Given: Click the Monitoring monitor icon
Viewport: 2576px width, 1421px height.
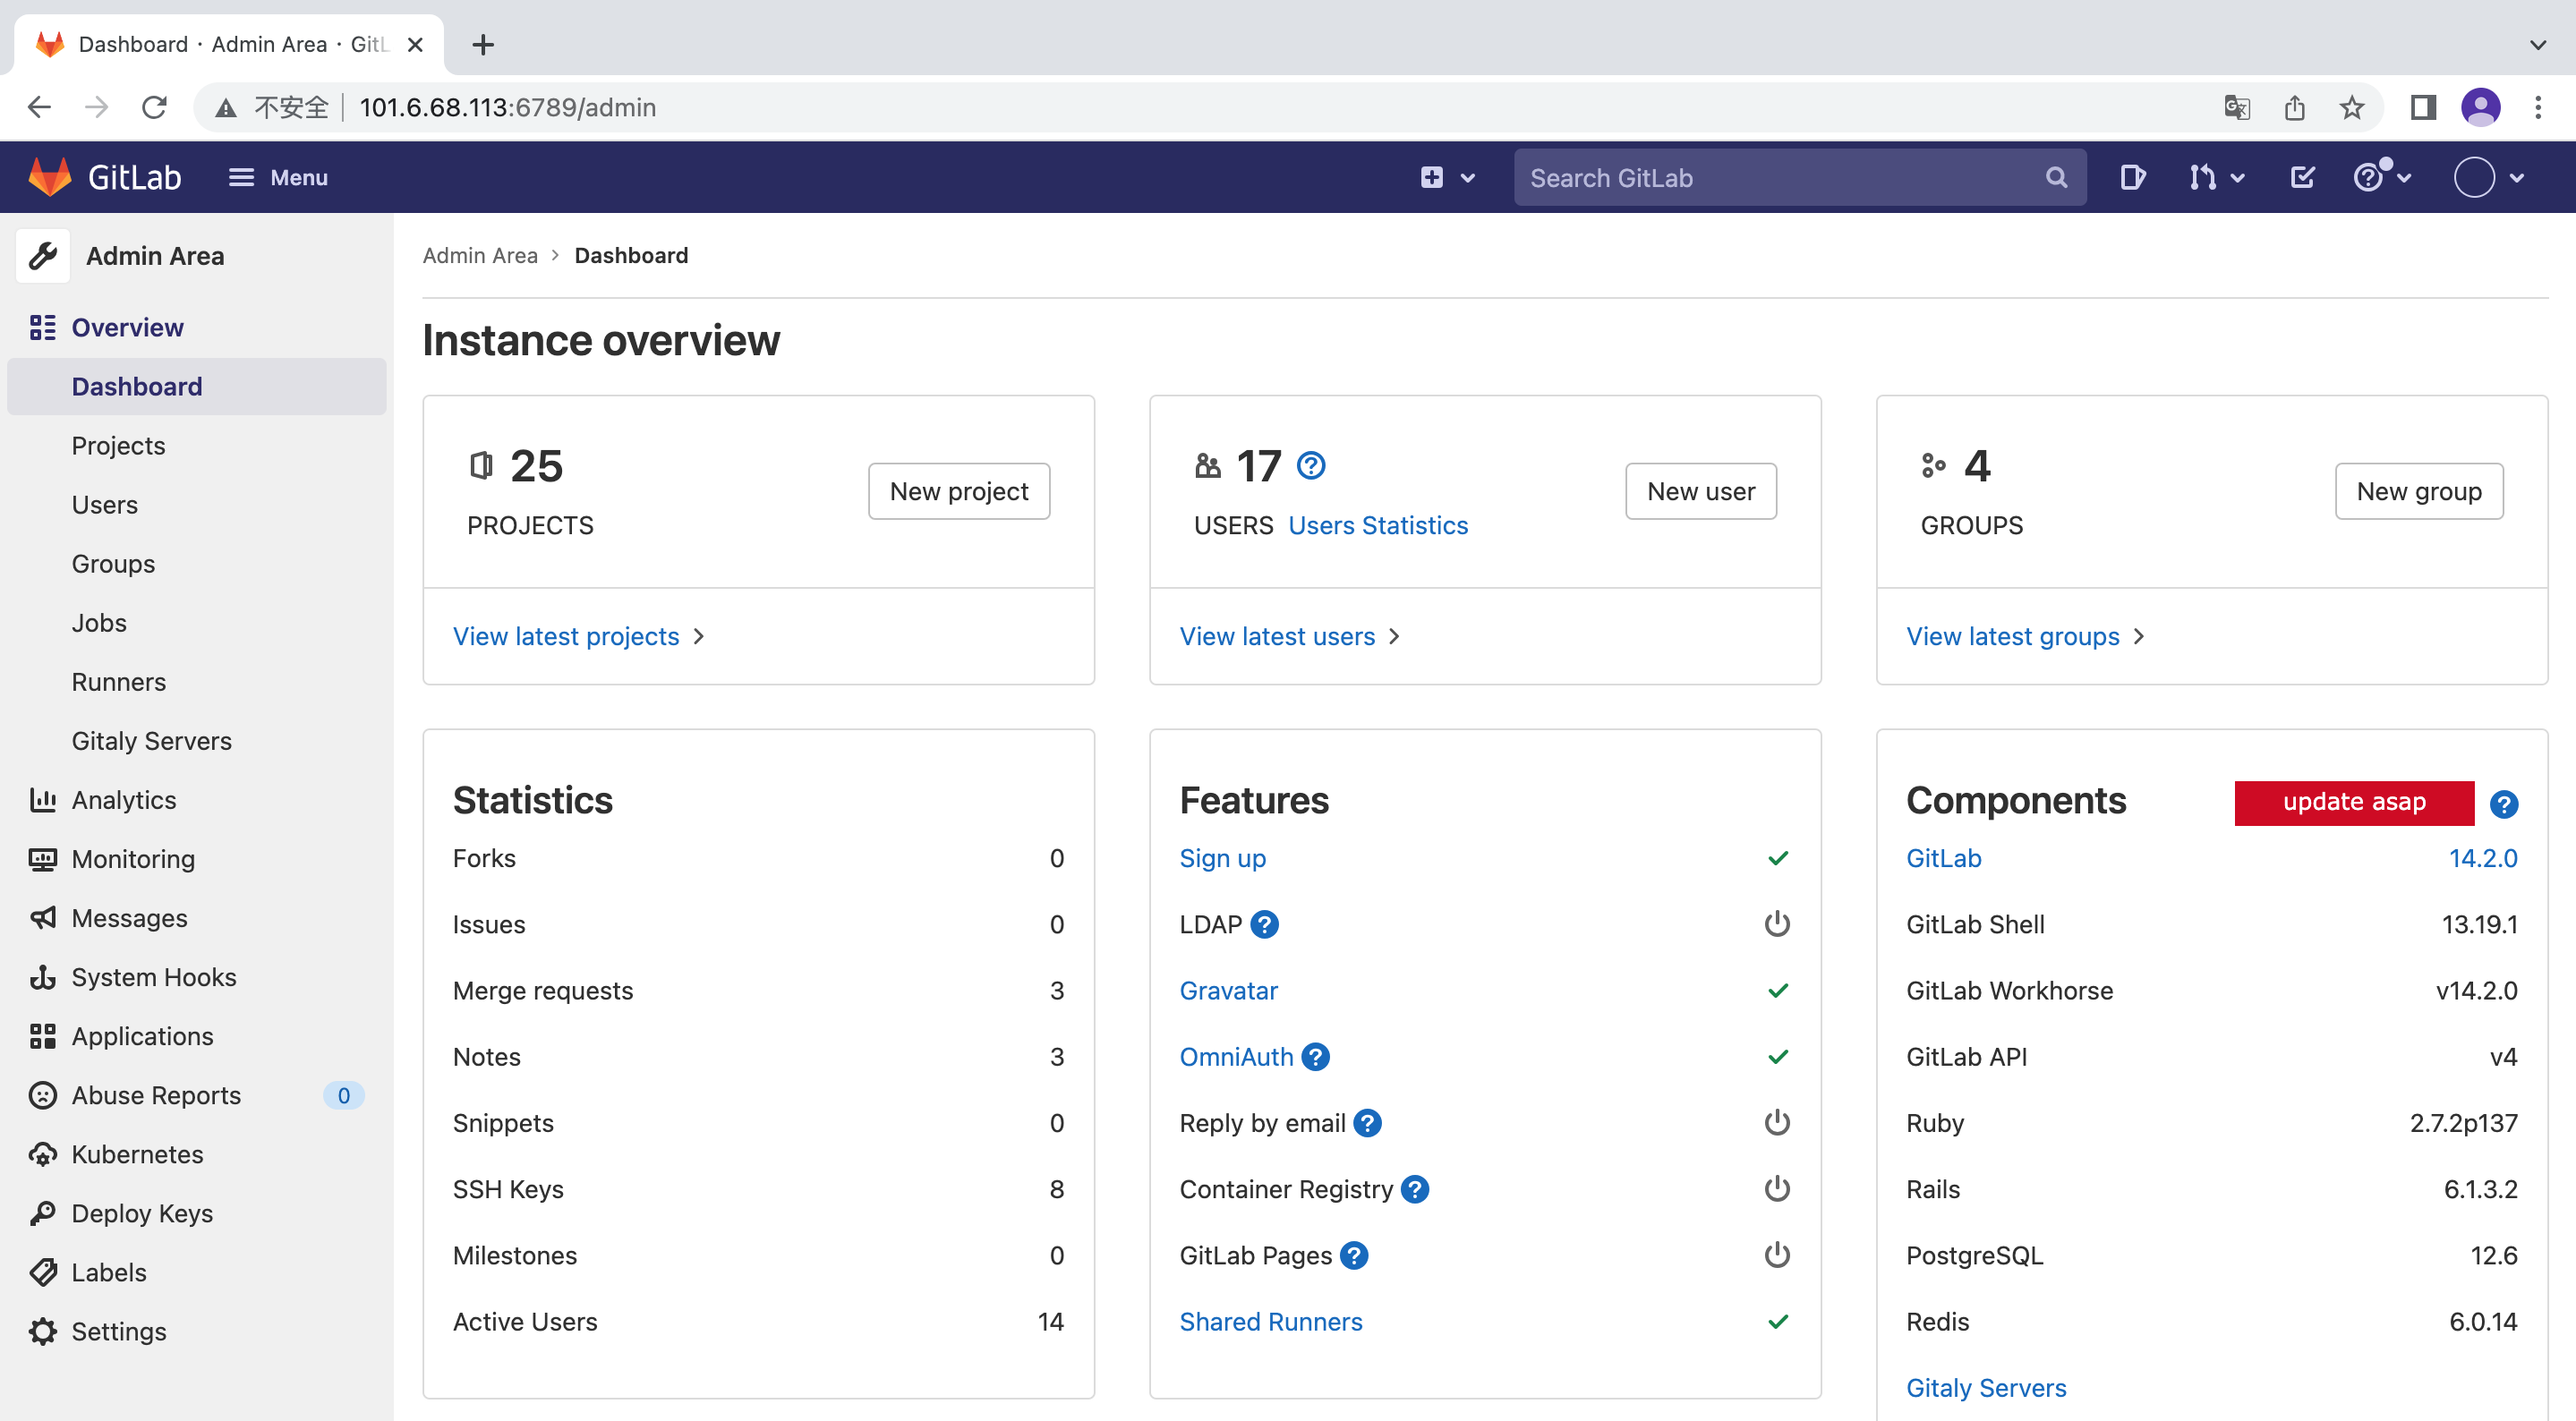Looking at the screenshot, I should click(42, 858).
